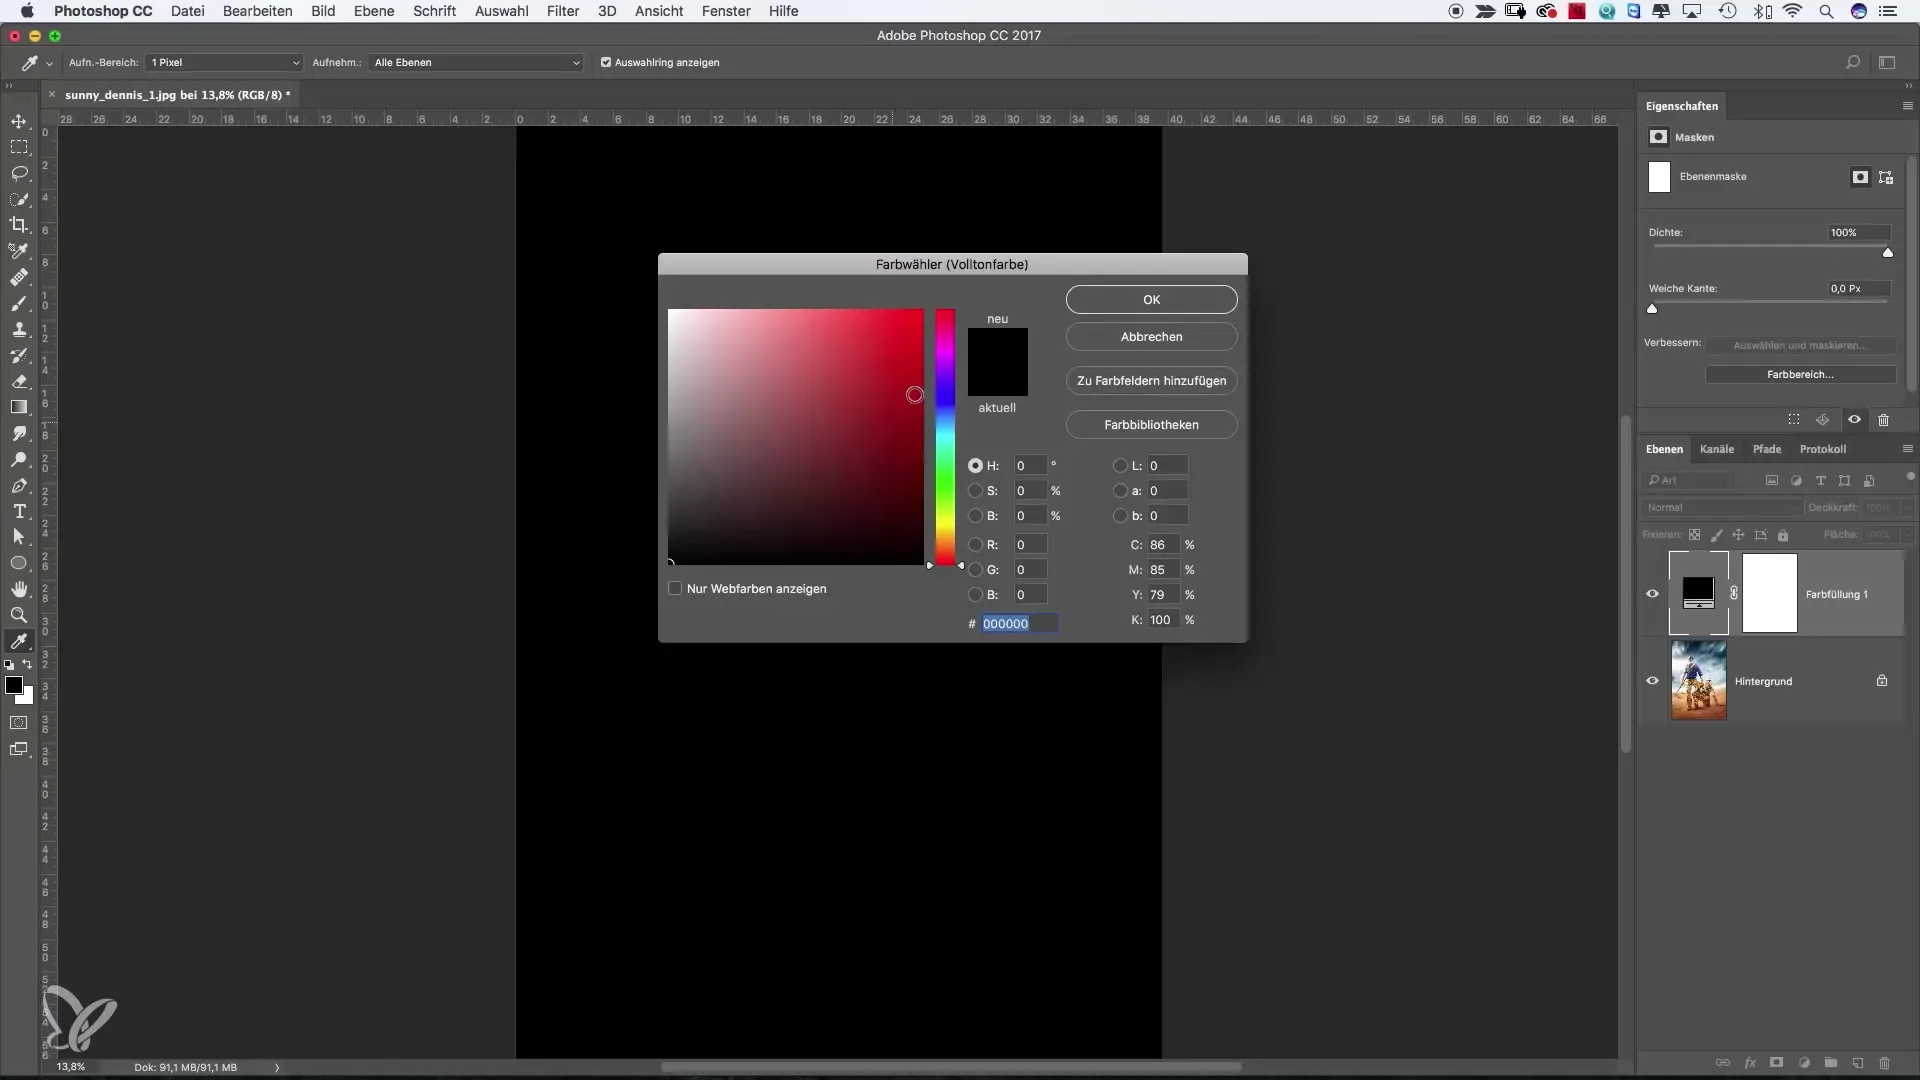
Task: Open the Aufn.-Bereich dropdown
Action: (224, 62)
